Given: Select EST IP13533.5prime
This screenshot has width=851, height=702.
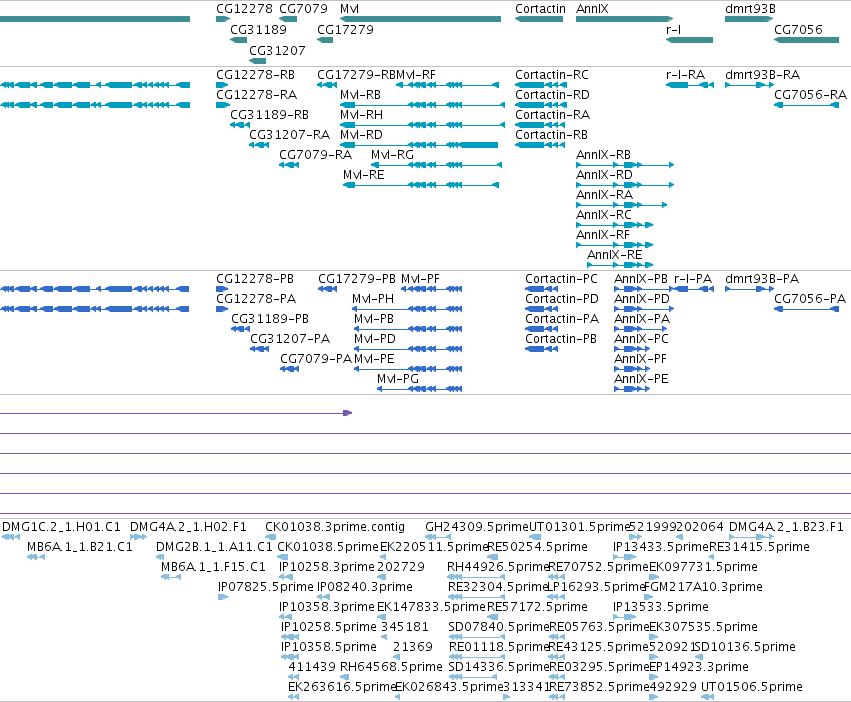Looking at the screenshot, I should pos(624,617).
